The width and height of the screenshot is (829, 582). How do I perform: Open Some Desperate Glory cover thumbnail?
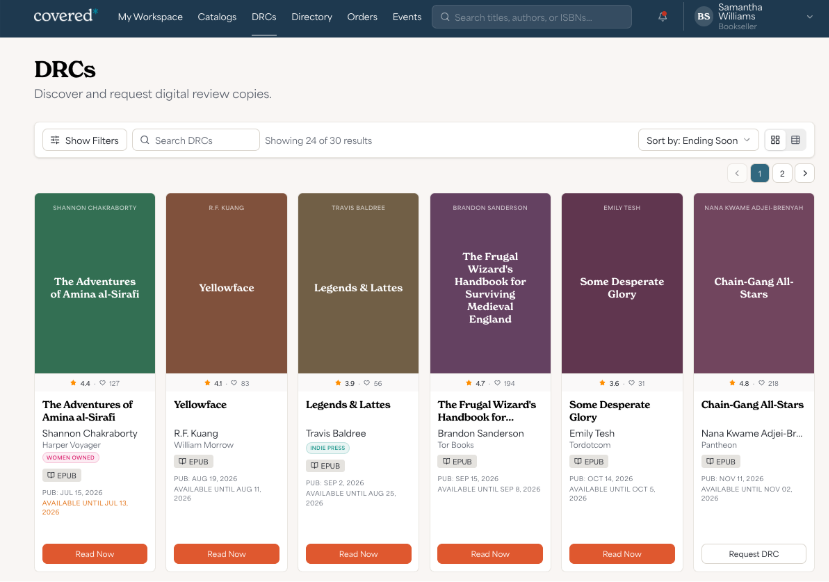[622, 283]
